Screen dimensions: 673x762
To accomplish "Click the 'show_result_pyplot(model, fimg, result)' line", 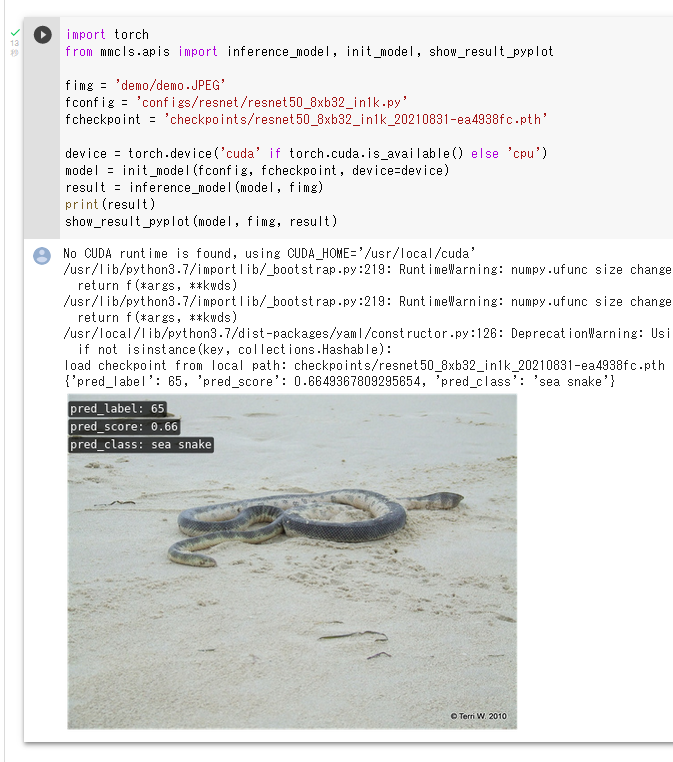I will click(x=201, y=222).
